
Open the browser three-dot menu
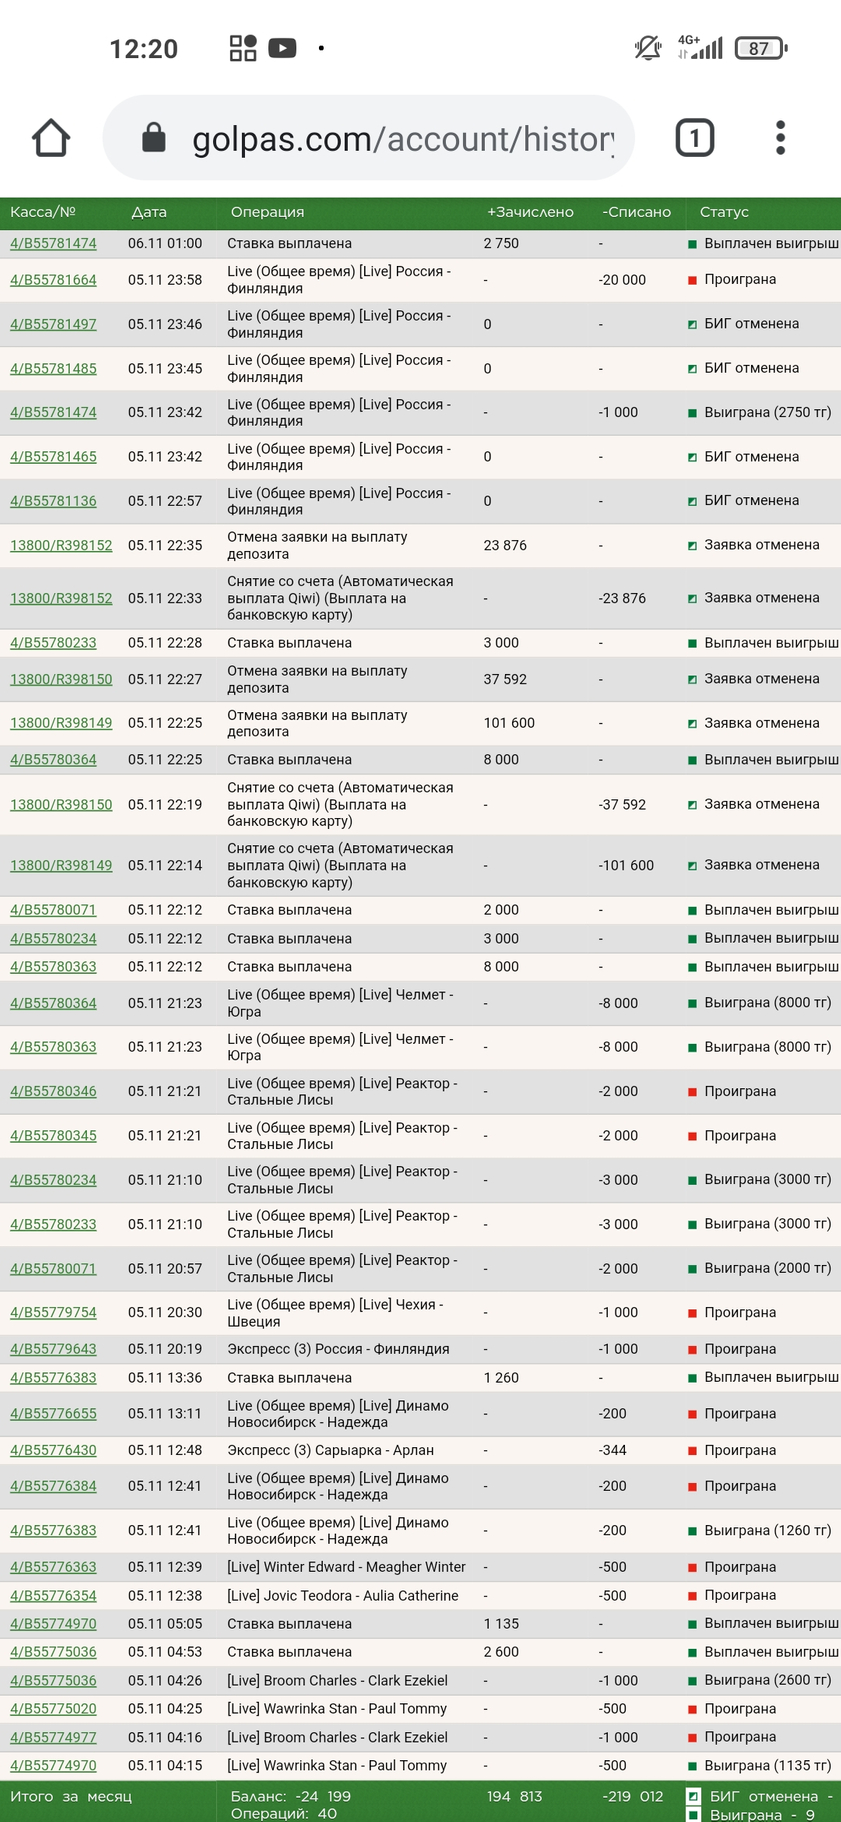pos(781,138)
